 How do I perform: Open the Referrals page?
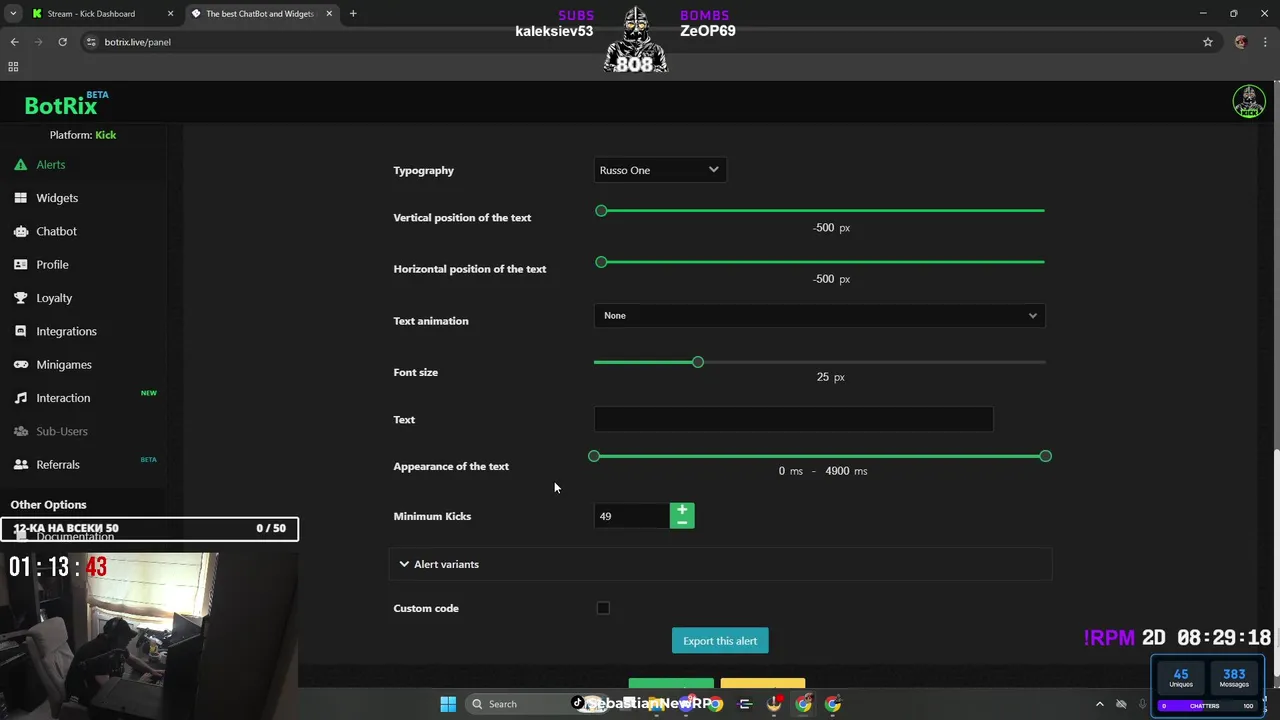(58, 465)
